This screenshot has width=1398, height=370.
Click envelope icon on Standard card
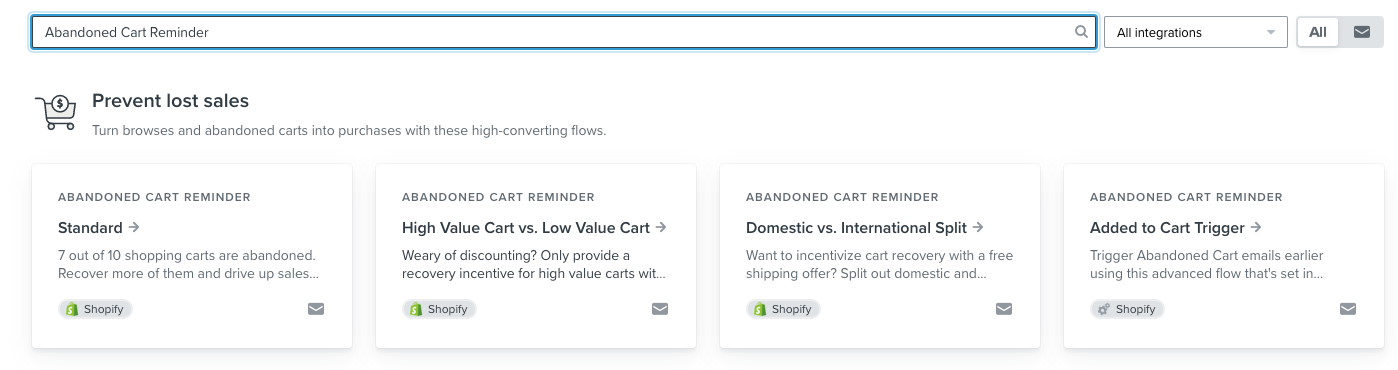(316, 309)
